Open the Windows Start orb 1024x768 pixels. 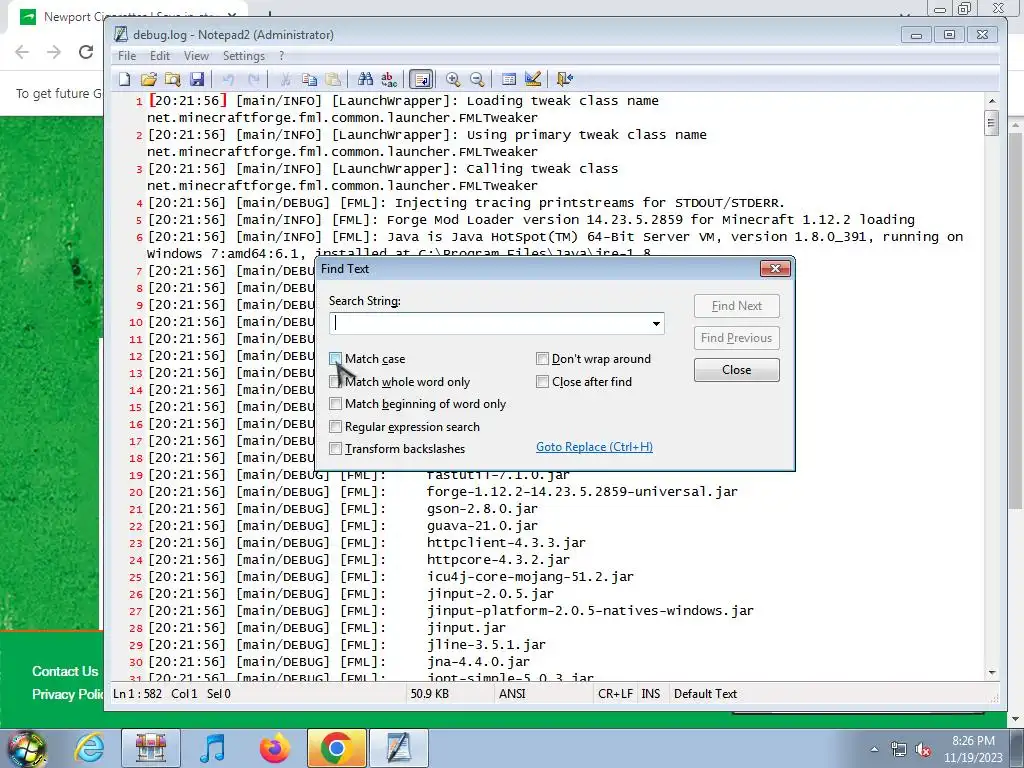27,748
